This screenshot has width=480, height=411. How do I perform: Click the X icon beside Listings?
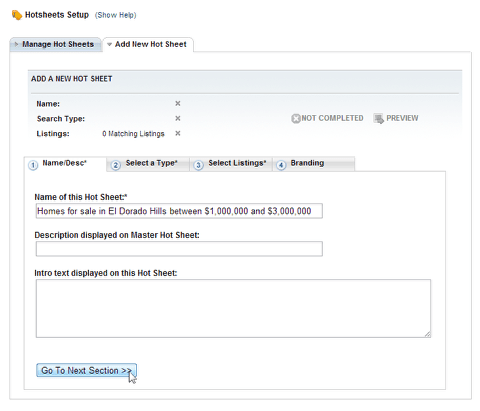[178, 133]
